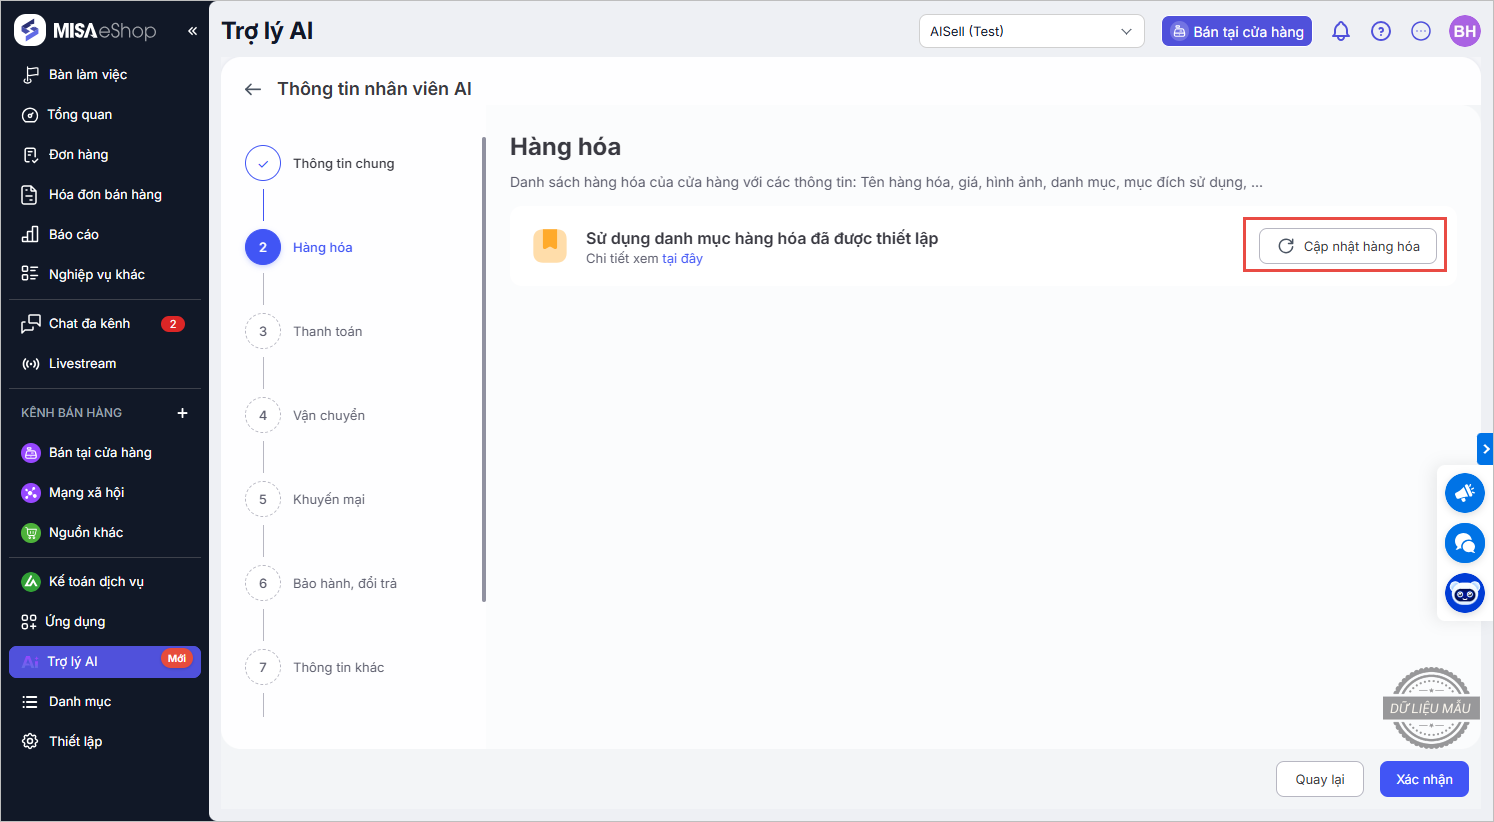The height and width of the screenshot is (822, 1494).
Task: Select Đơn hàng in the sidebar
Action: 78,154
